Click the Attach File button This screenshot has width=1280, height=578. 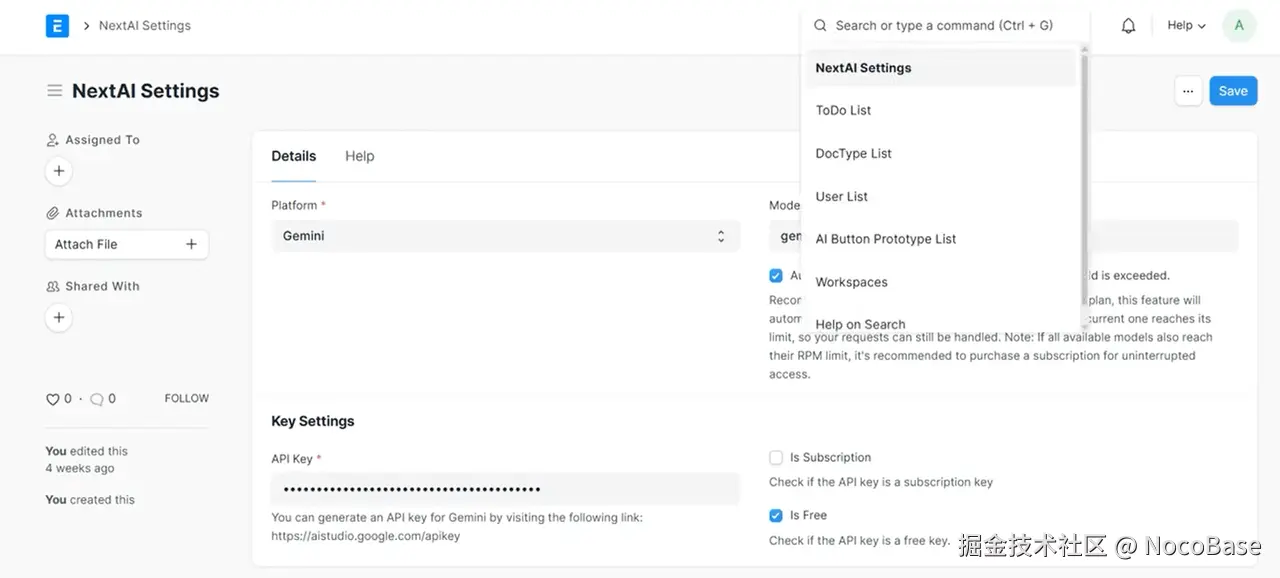[126, 244]
